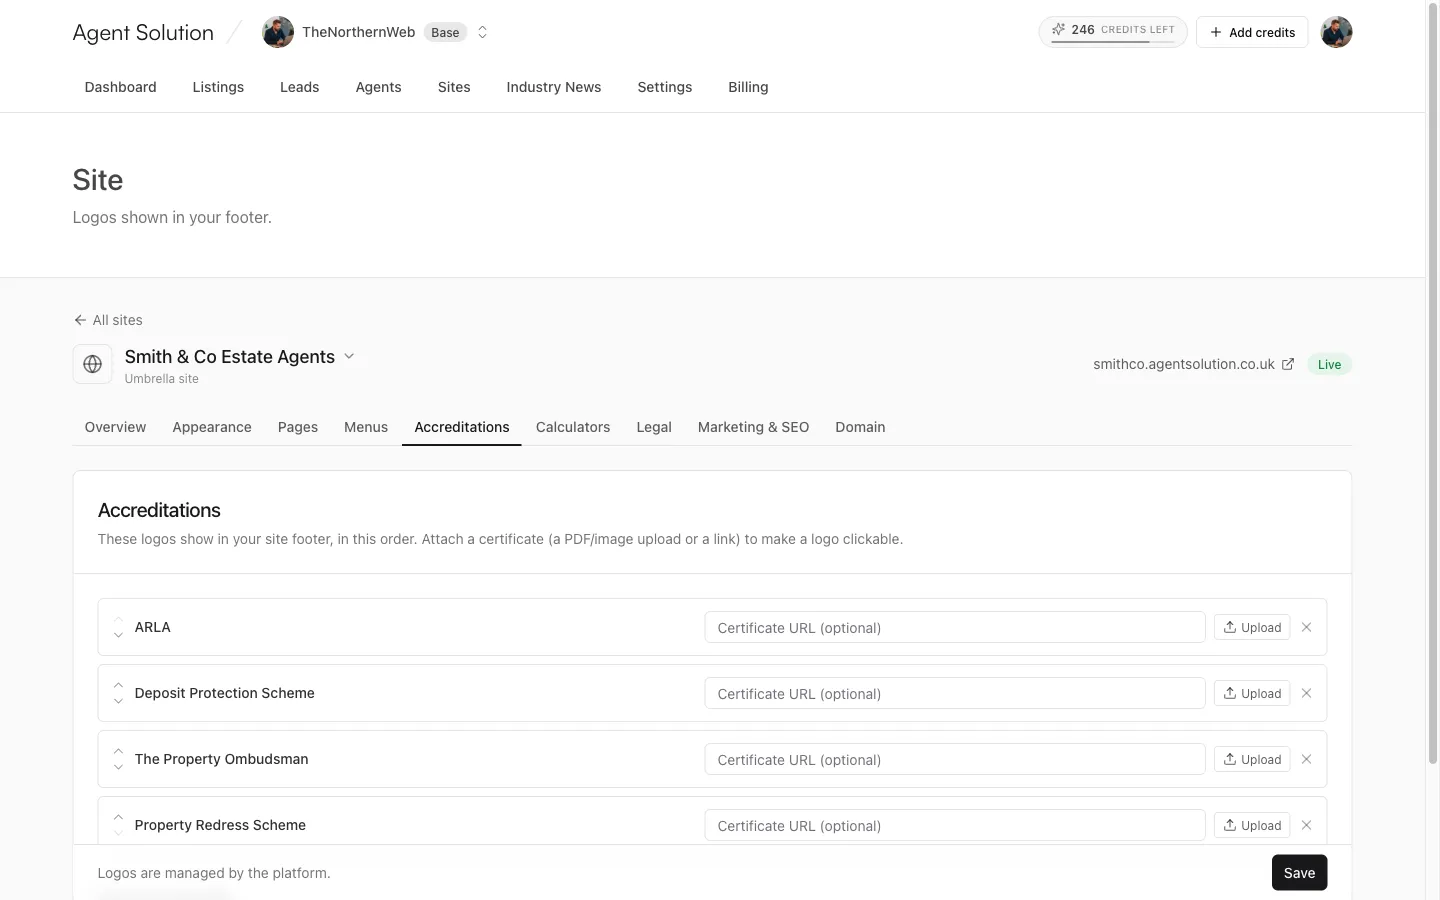Click the Live status badge
The height and width of the screenshot is (900, 1440).
(1329, 364)
